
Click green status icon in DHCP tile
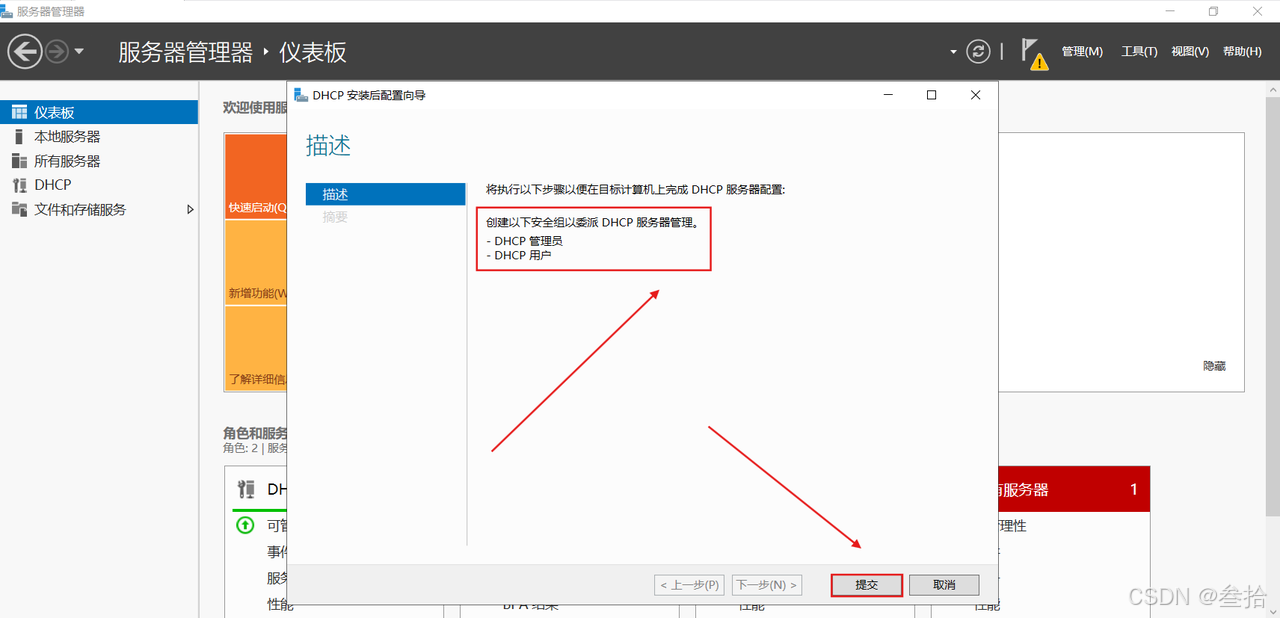(245, 525)
